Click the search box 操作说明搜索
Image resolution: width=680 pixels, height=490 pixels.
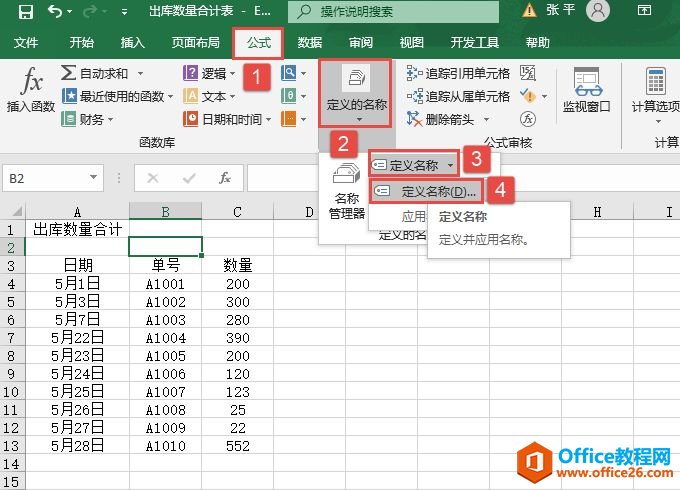(x=393, y=12)
